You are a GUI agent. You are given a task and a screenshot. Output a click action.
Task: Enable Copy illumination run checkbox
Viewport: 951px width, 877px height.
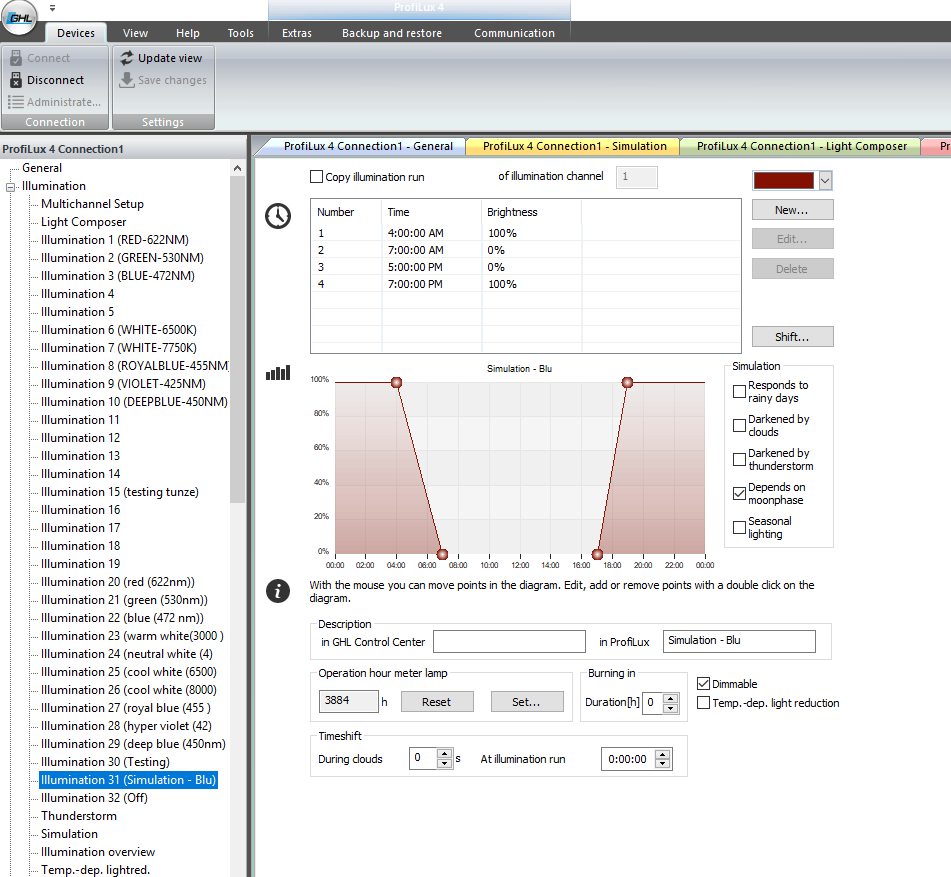click(316, 176)
